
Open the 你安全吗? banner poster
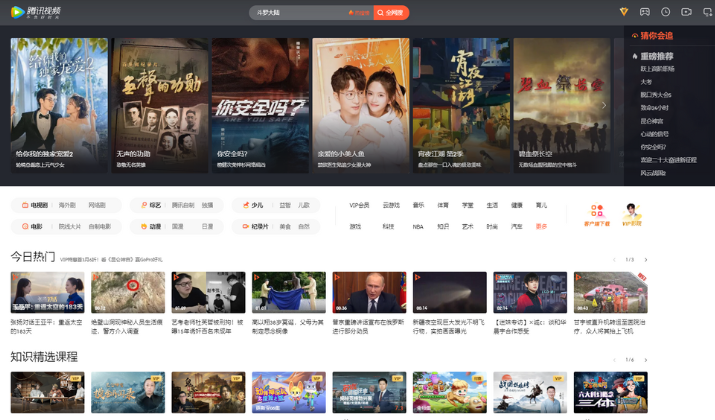(260, 105)
